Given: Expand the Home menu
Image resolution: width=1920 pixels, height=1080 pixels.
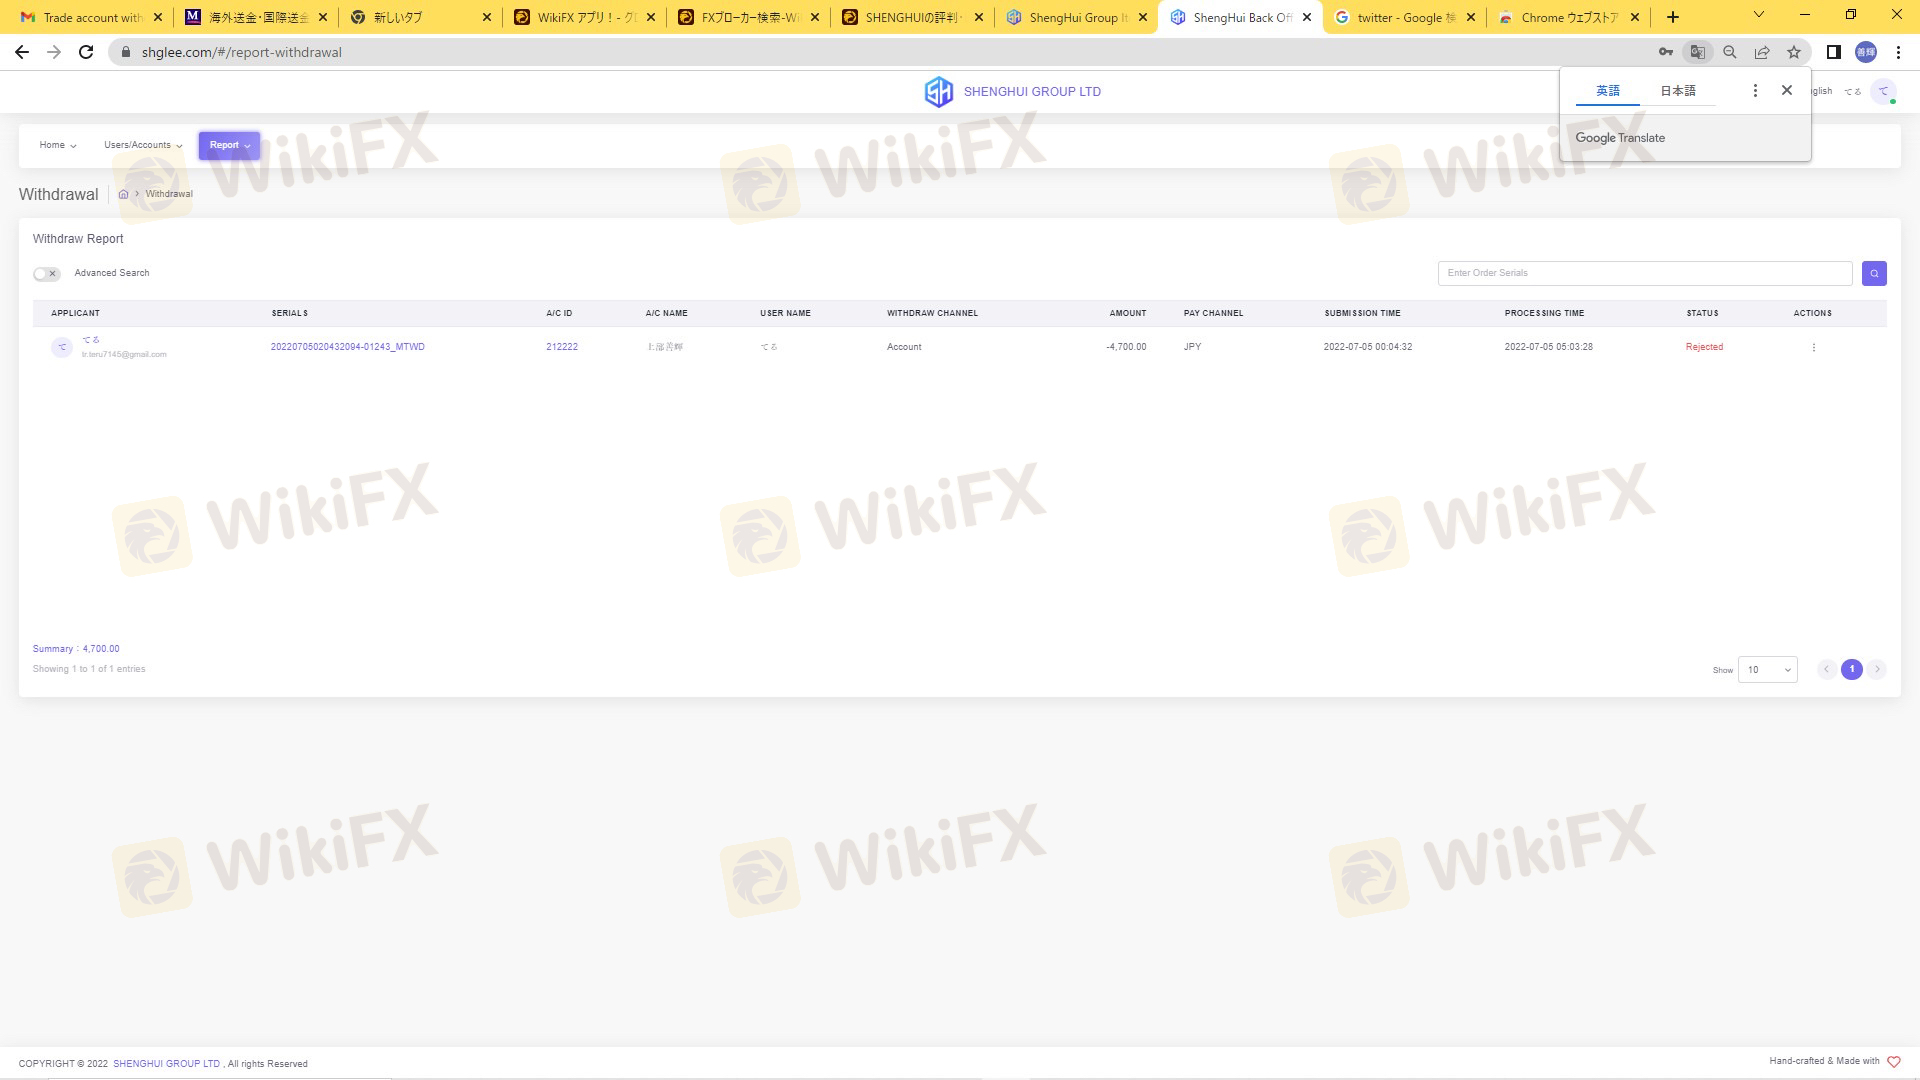Looking at the screenshot, I should [x=58, y=146].
